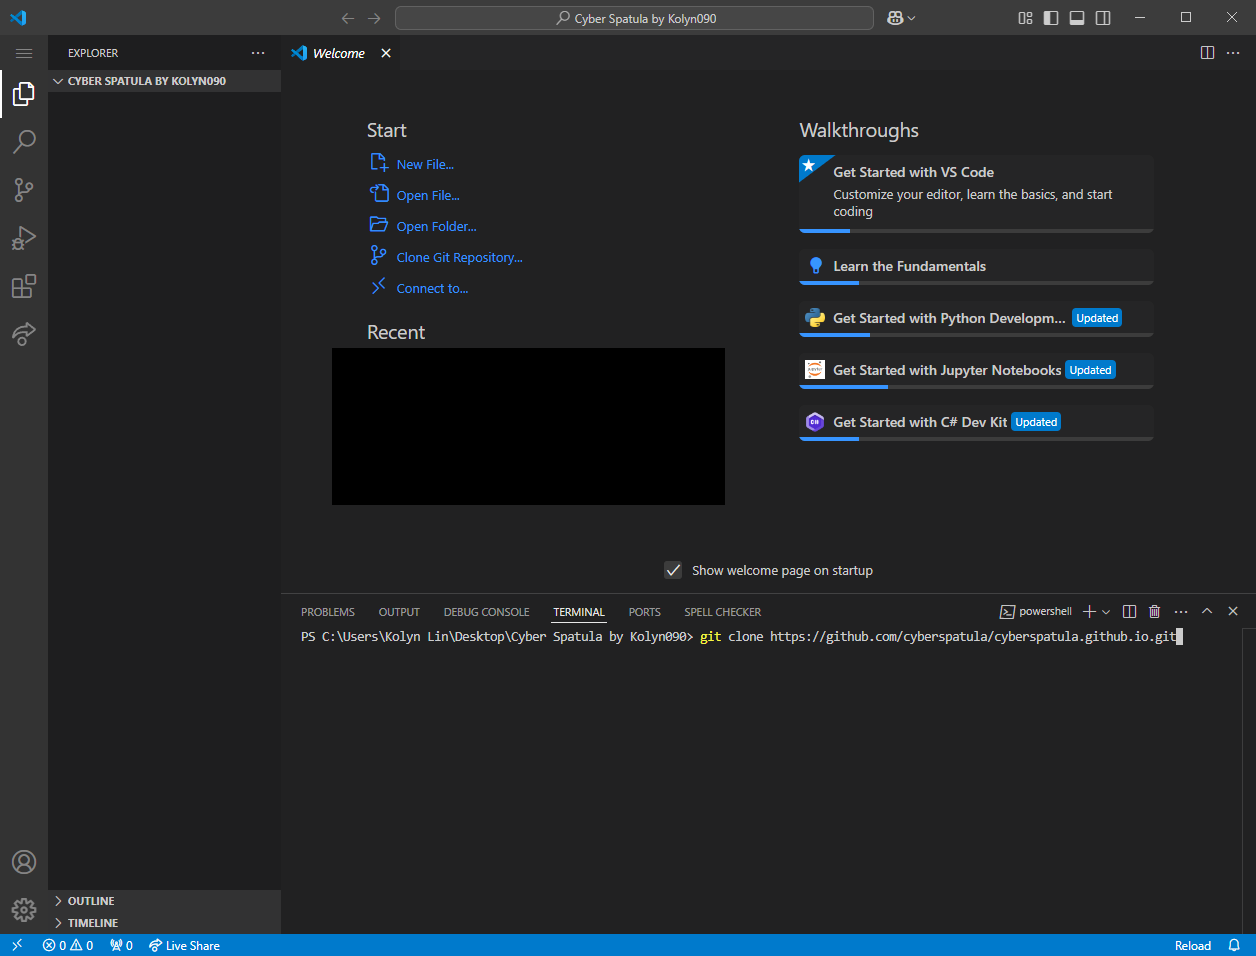Image resolution: width=1256 pixels, height=956 pixels.
Task: Switch to the Debug Console tab
Action: [x=486, y=612]
